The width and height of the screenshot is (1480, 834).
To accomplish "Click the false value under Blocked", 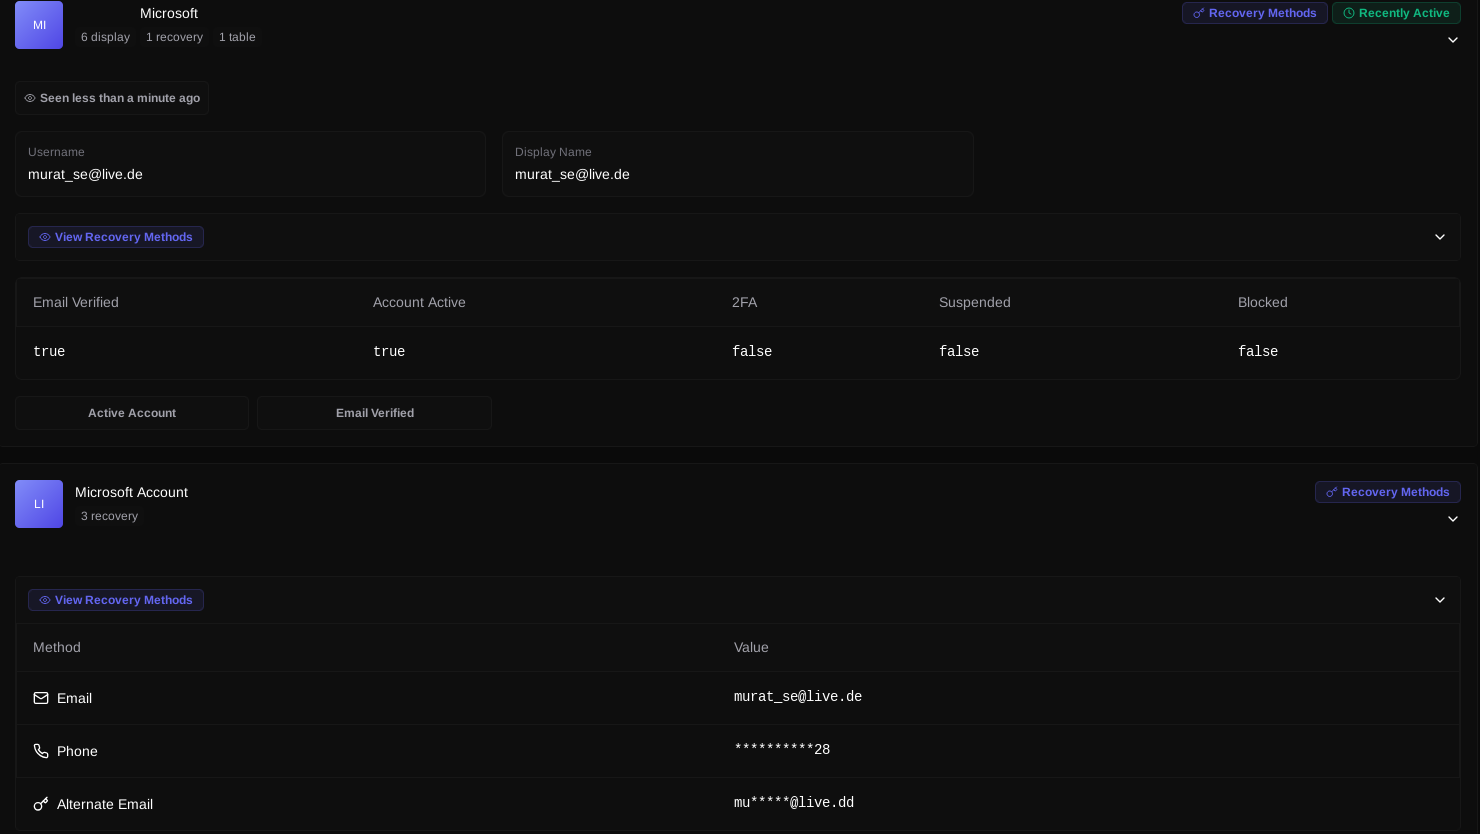I will [1258, 351].
